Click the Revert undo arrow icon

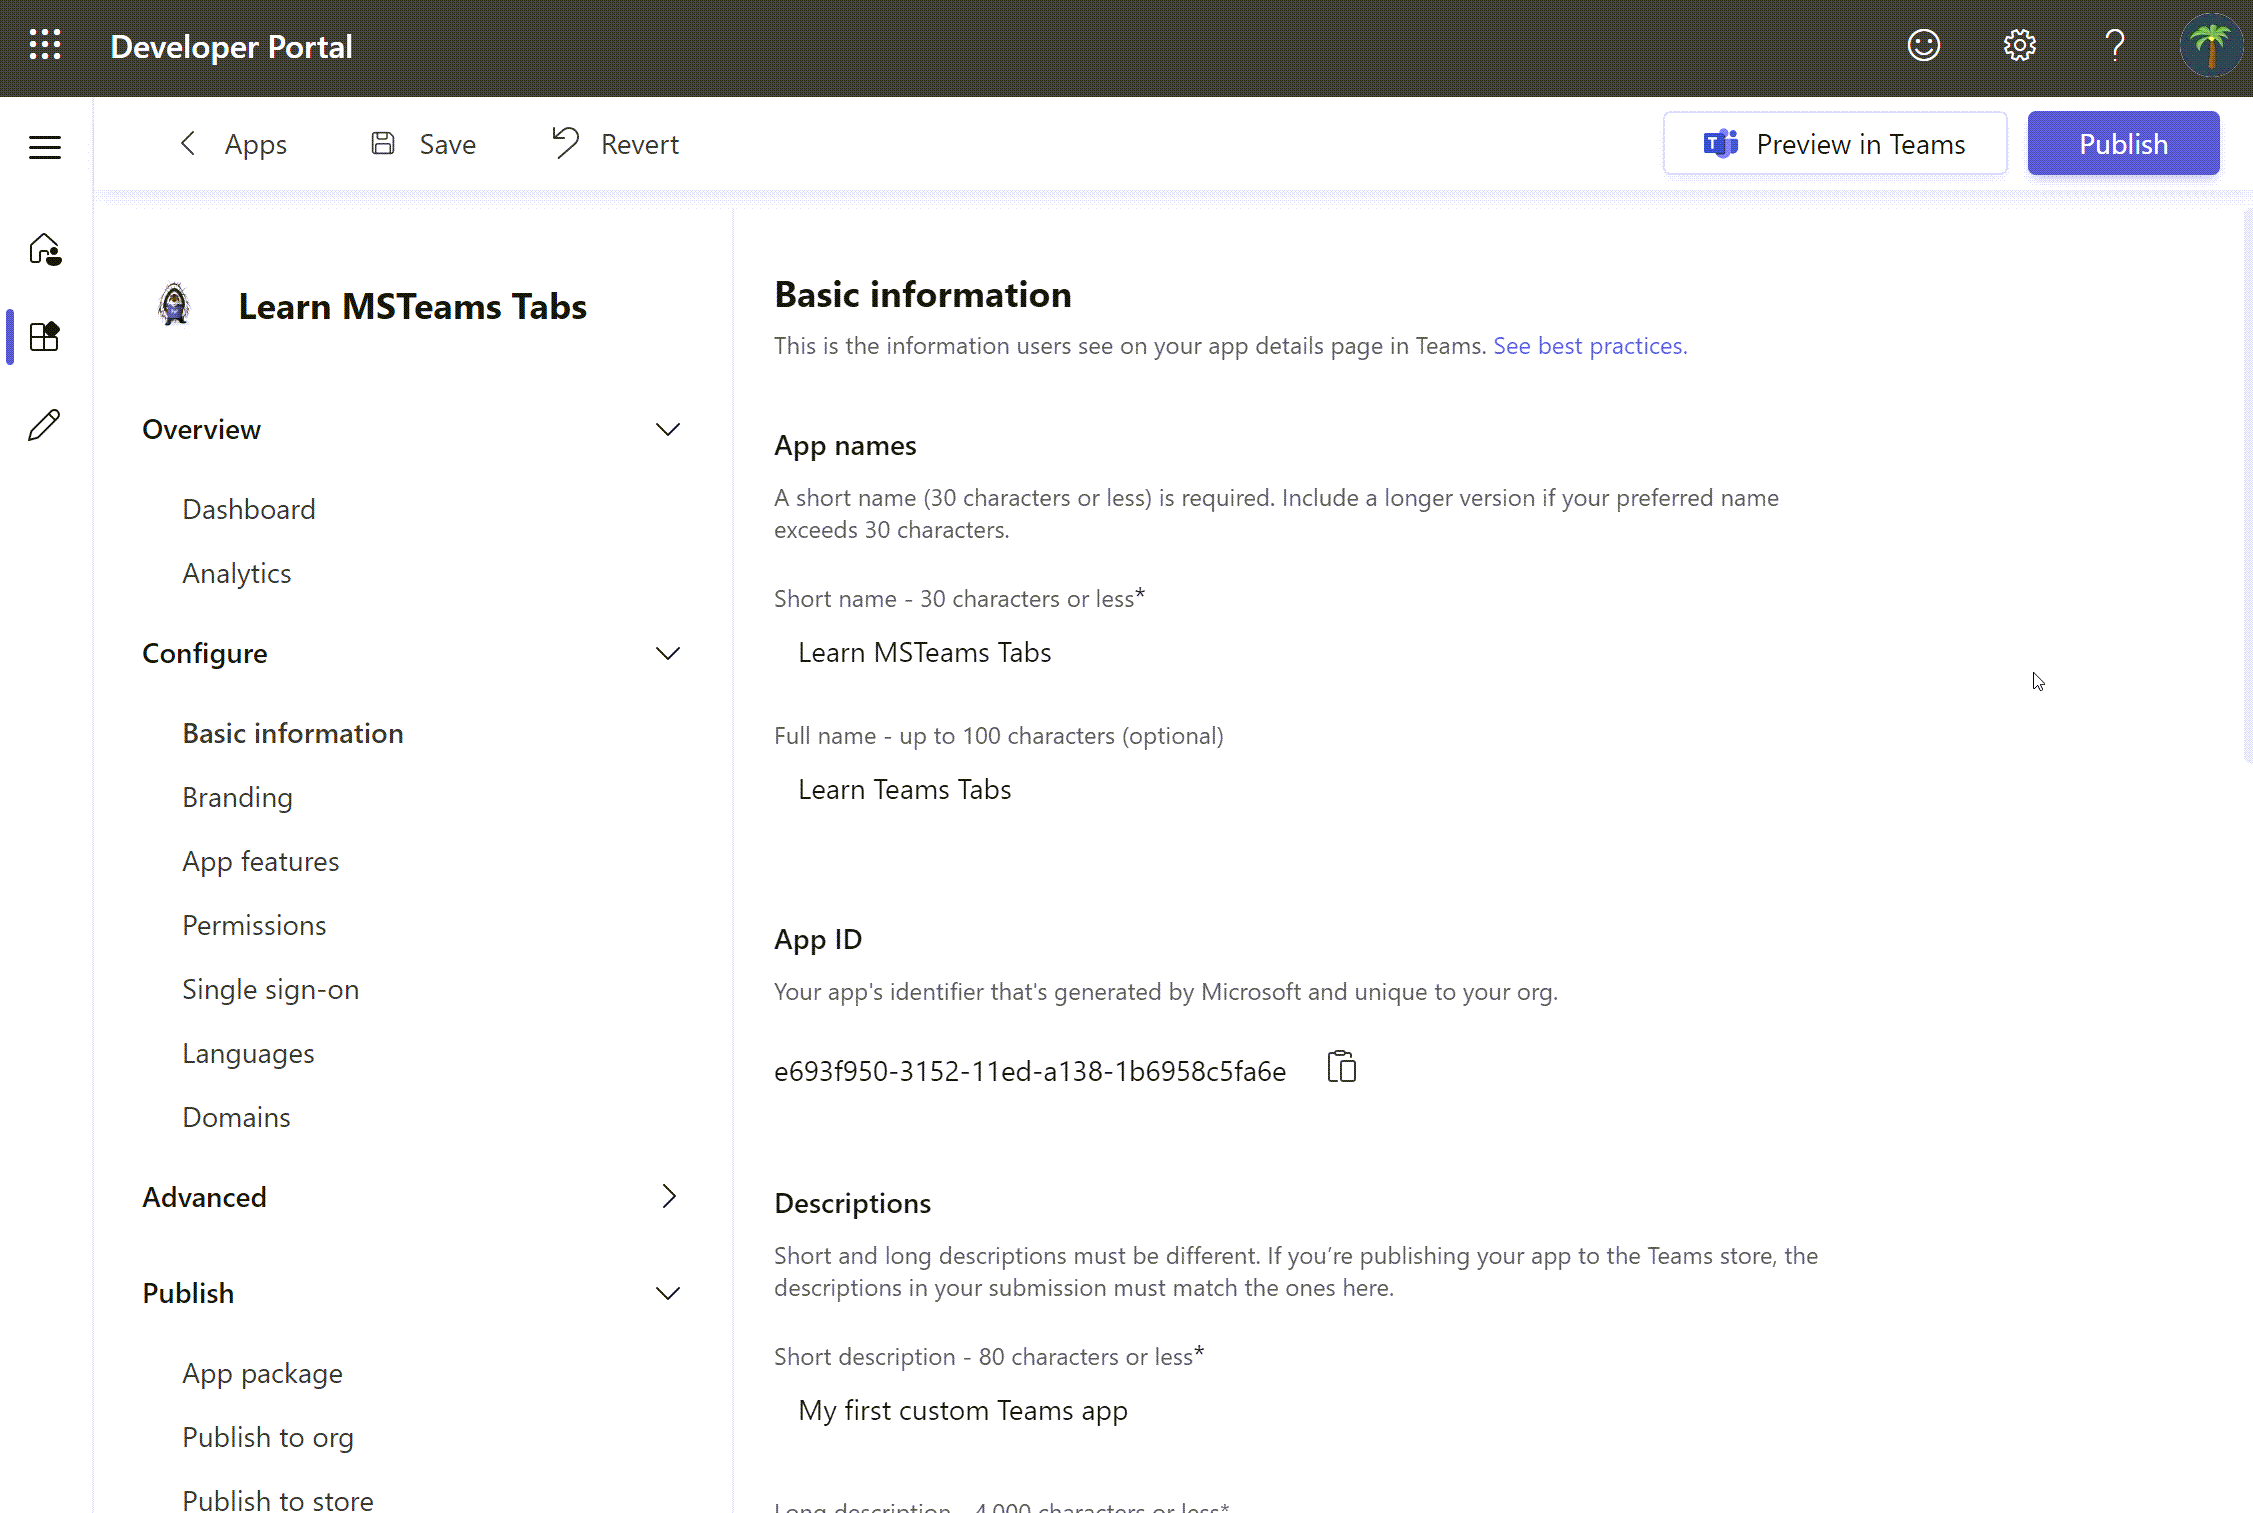tap(565, 143)
